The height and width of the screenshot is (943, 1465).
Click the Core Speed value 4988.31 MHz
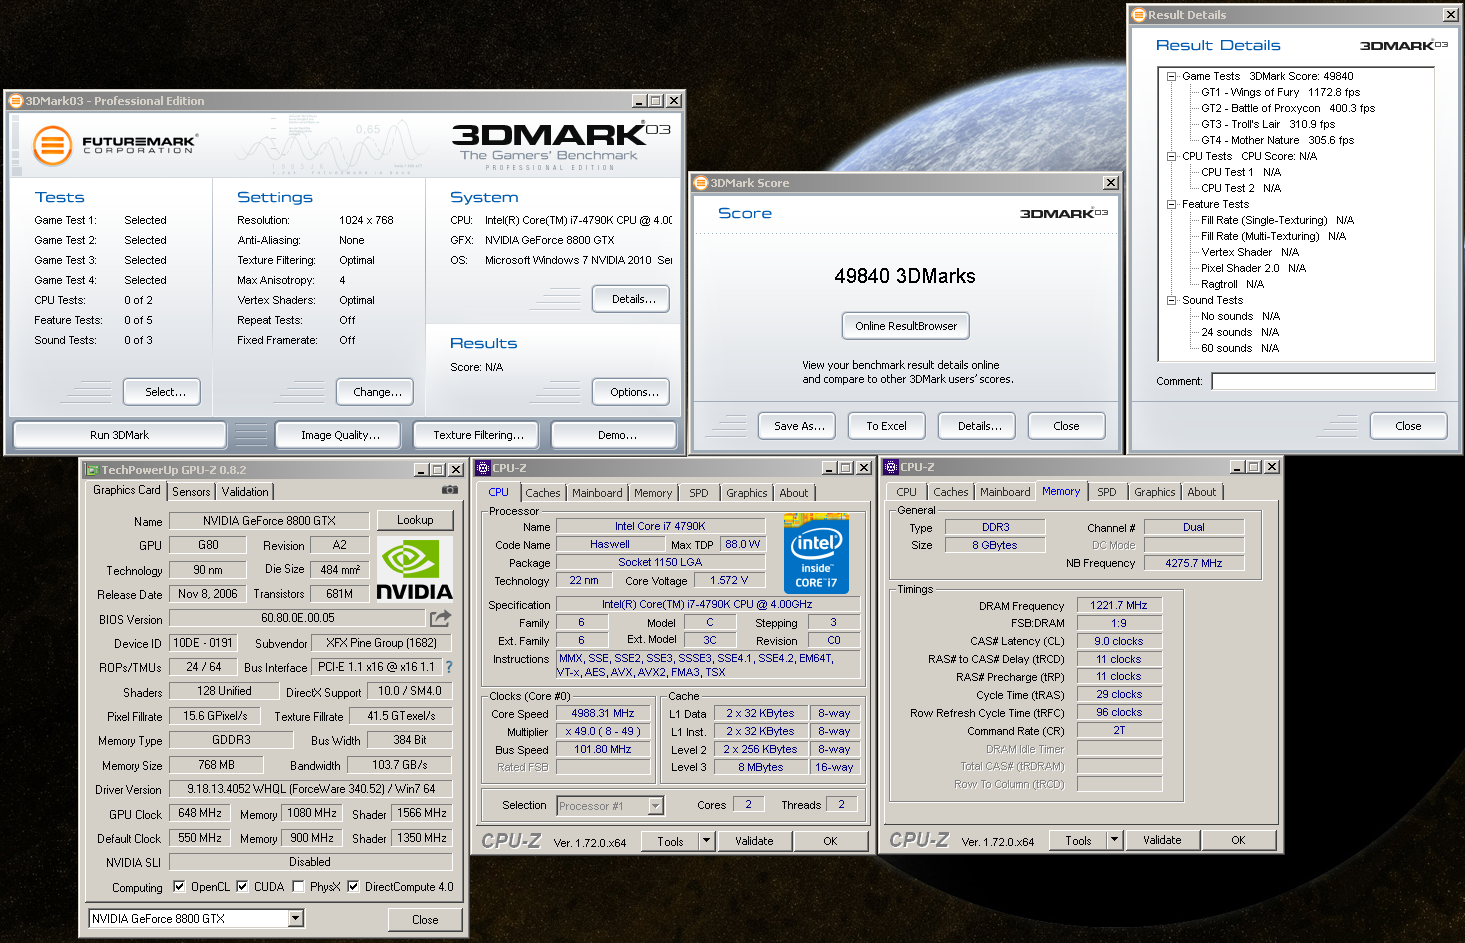(x=603, y=714)
